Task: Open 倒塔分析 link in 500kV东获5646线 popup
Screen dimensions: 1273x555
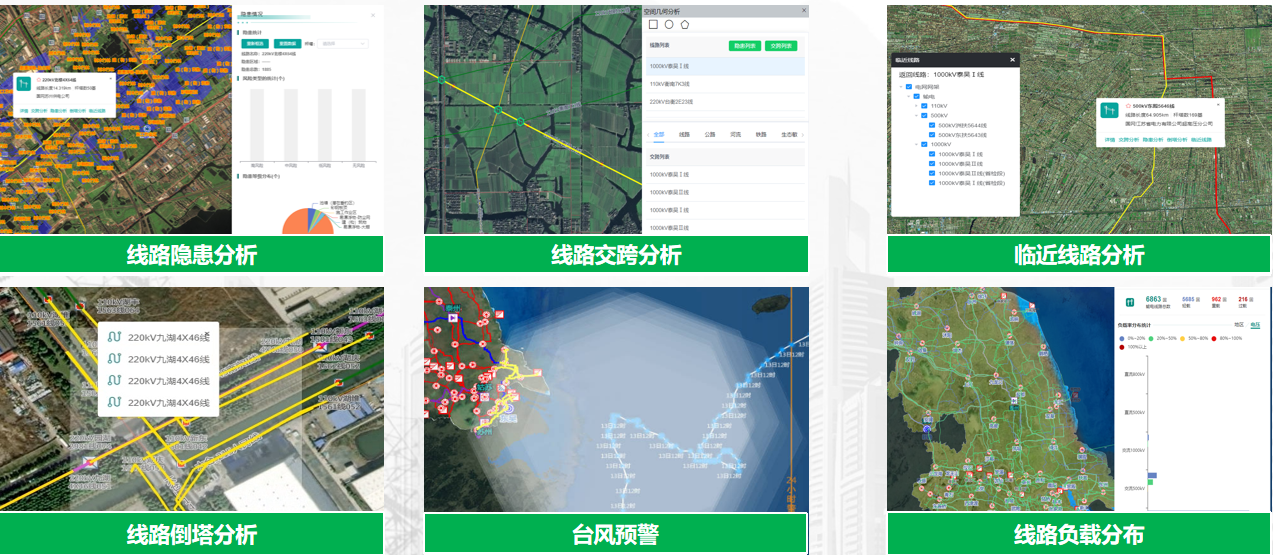Action: point(1177,140)
